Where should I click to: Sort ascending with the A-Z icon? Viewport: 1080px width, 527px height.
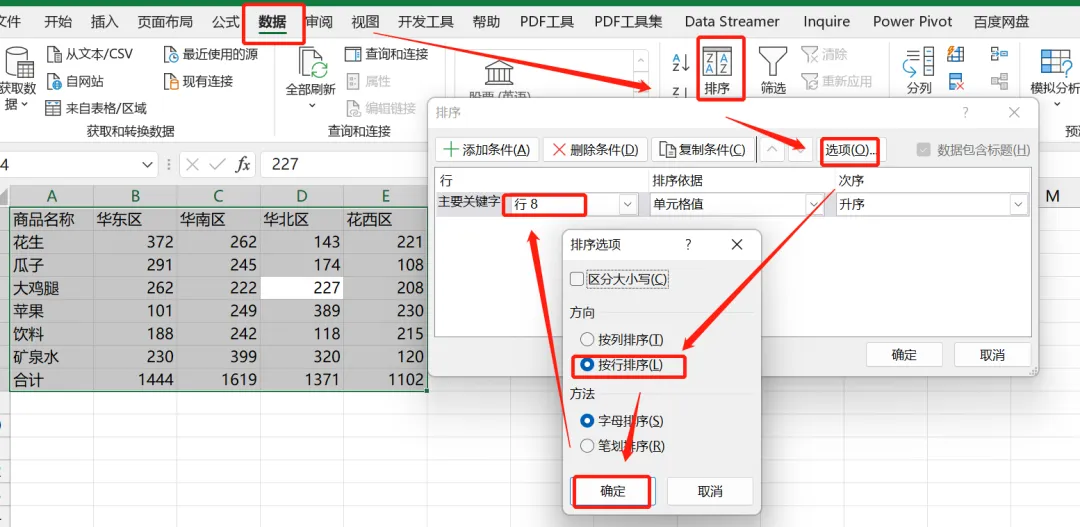(x=681, y=63)
